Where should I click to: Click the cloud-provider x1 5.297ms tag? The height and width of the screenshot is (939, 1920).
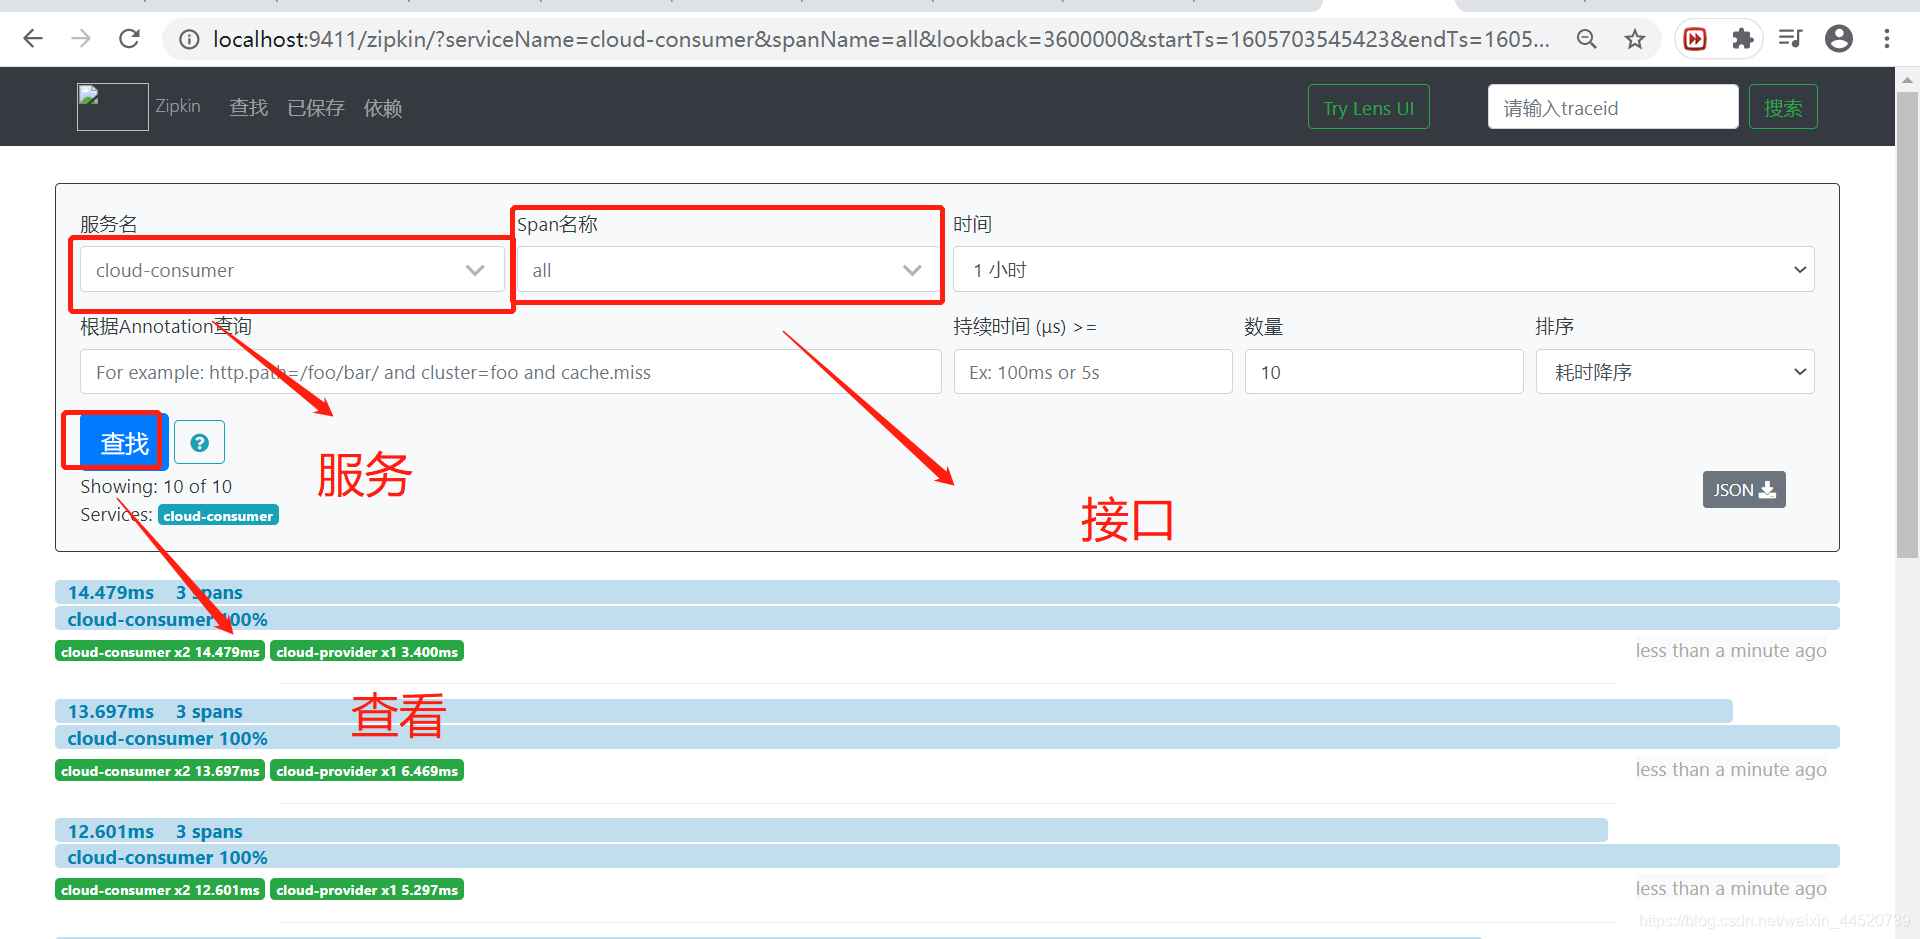coord(367,890)
